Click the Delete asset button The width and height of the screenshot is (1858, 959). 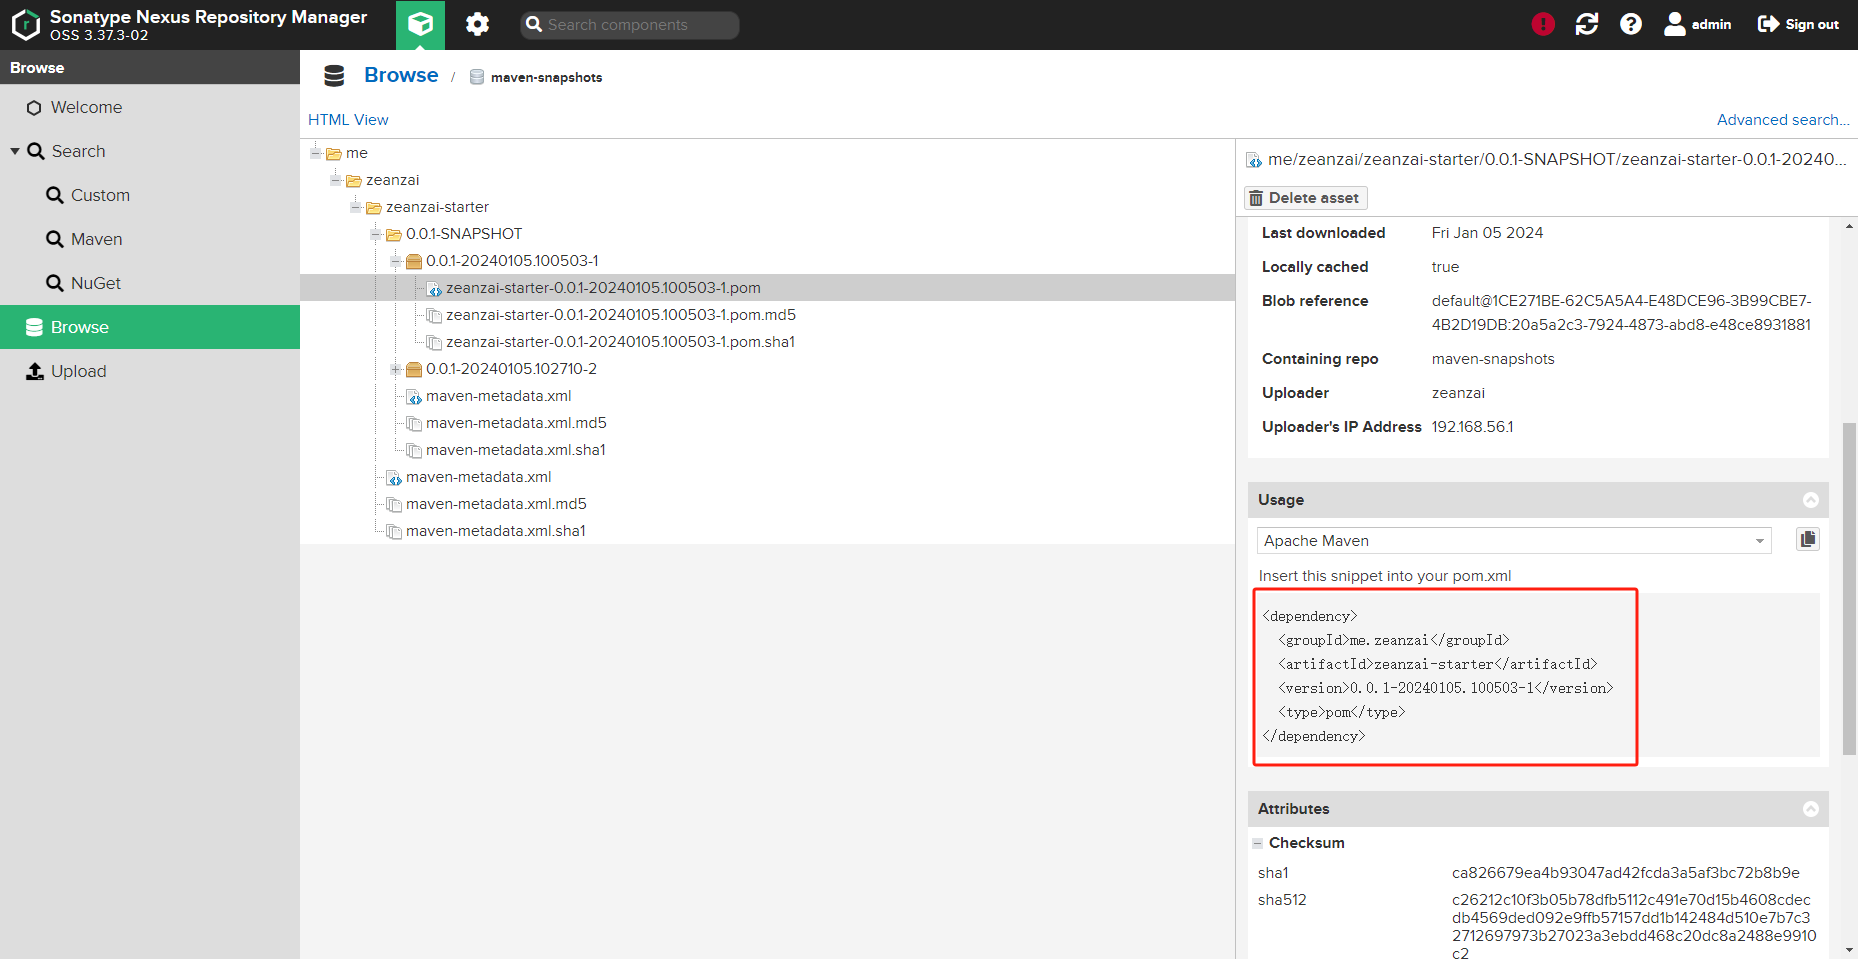1304,198
